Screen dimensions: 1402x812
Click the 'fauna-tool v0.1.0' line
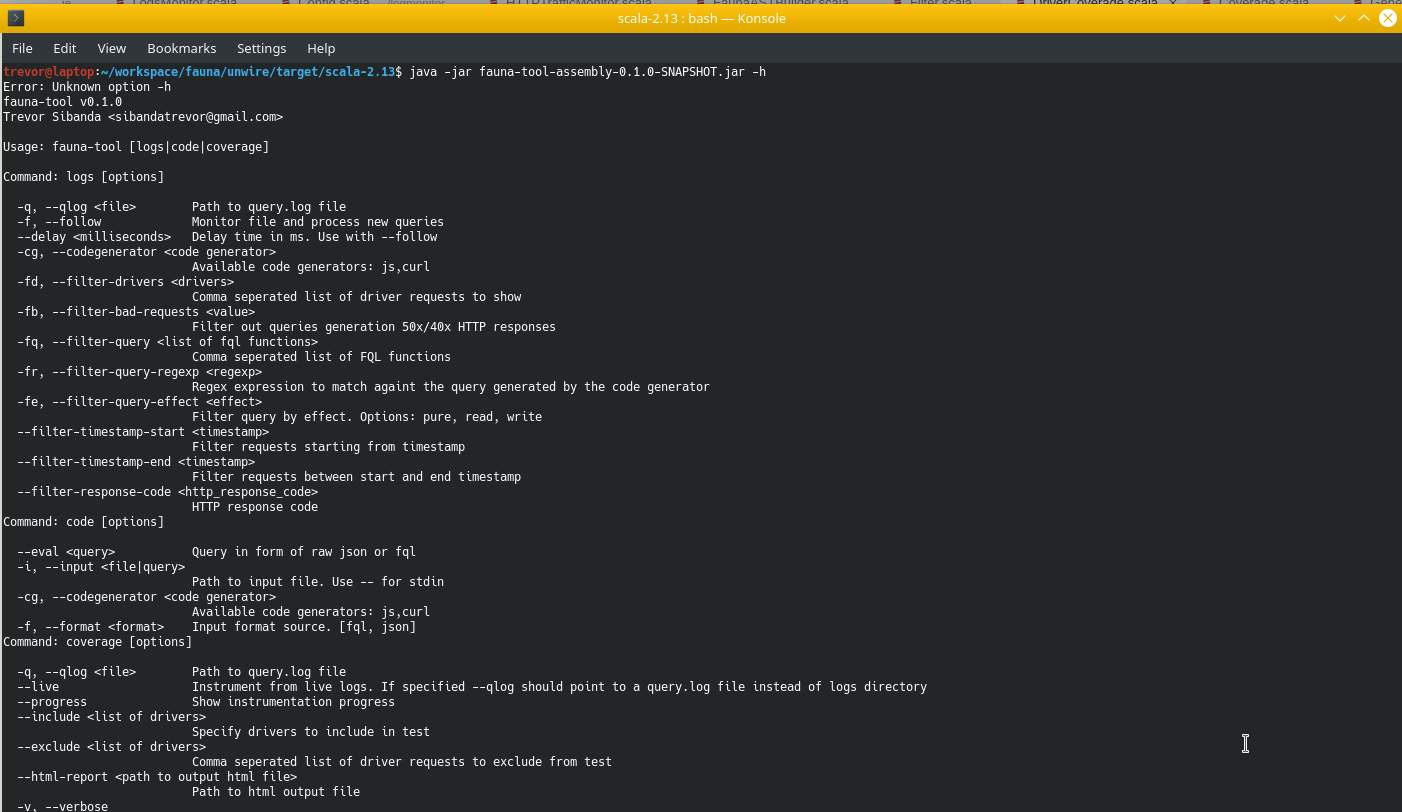pos(63,102)
